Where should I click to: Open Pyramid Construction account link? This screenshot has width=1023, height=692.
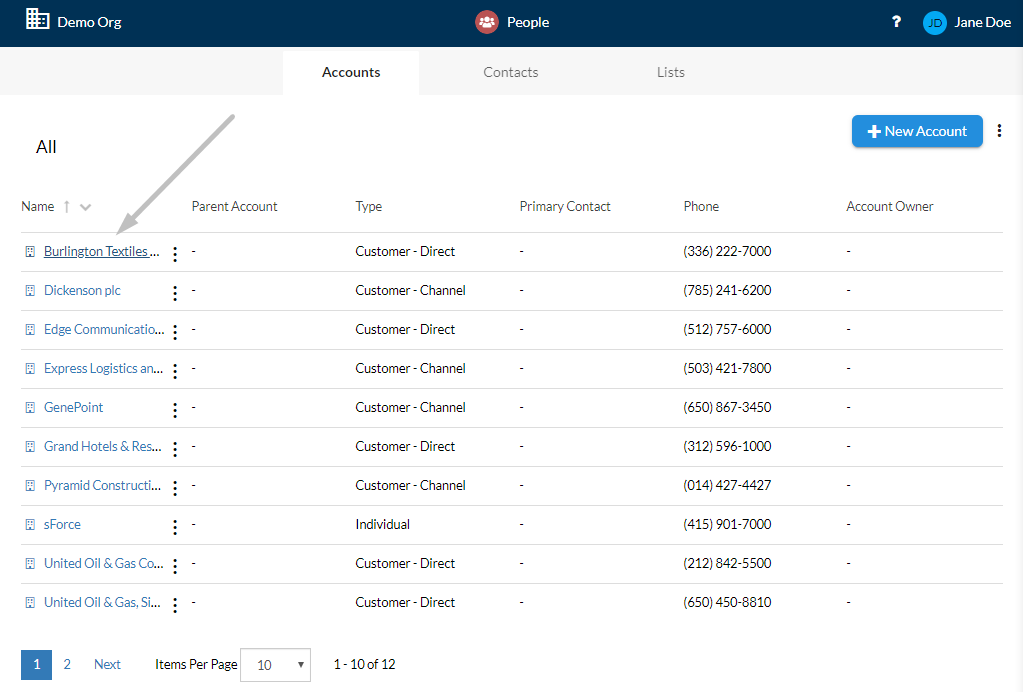[x=102, y=486]
